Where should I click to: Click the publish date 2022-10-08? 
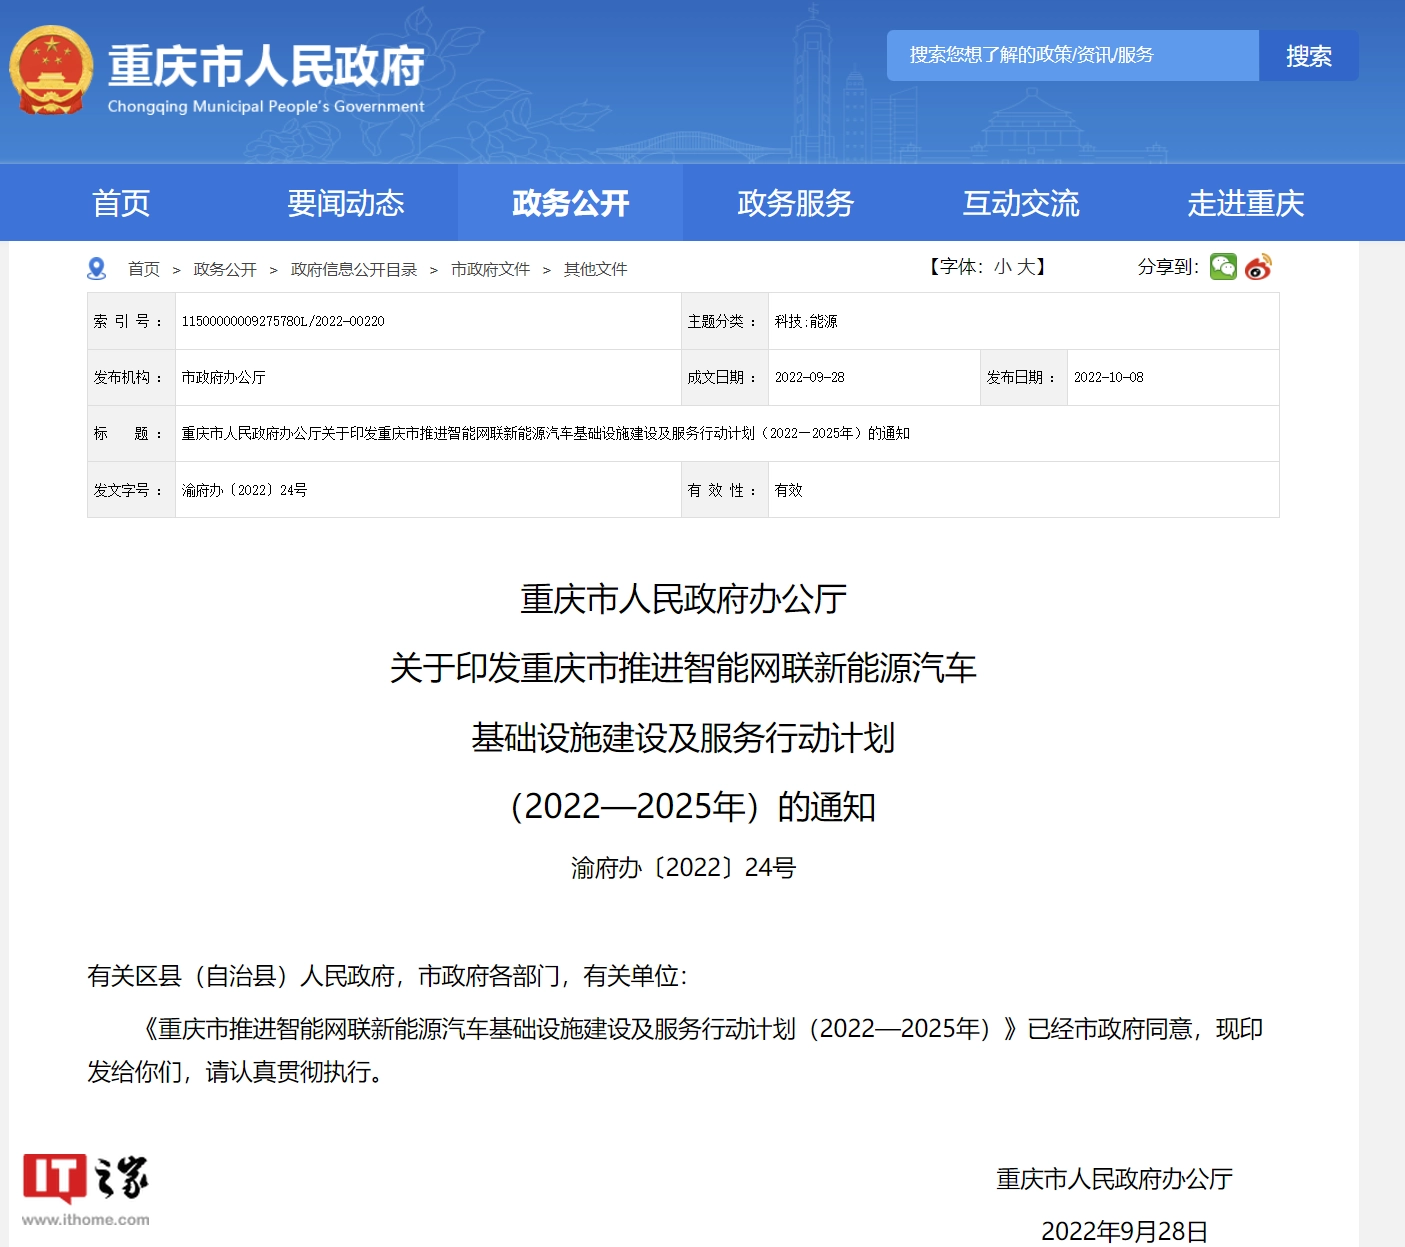coord(1109,377)
